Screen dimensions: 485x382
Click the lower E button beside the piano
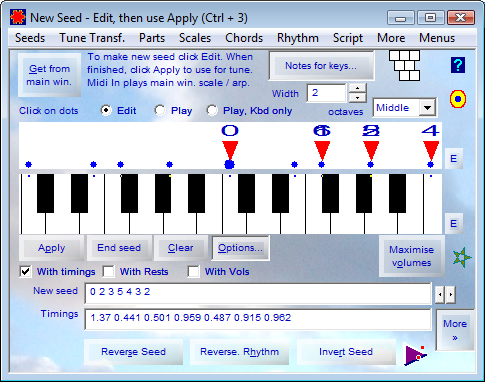454,223
